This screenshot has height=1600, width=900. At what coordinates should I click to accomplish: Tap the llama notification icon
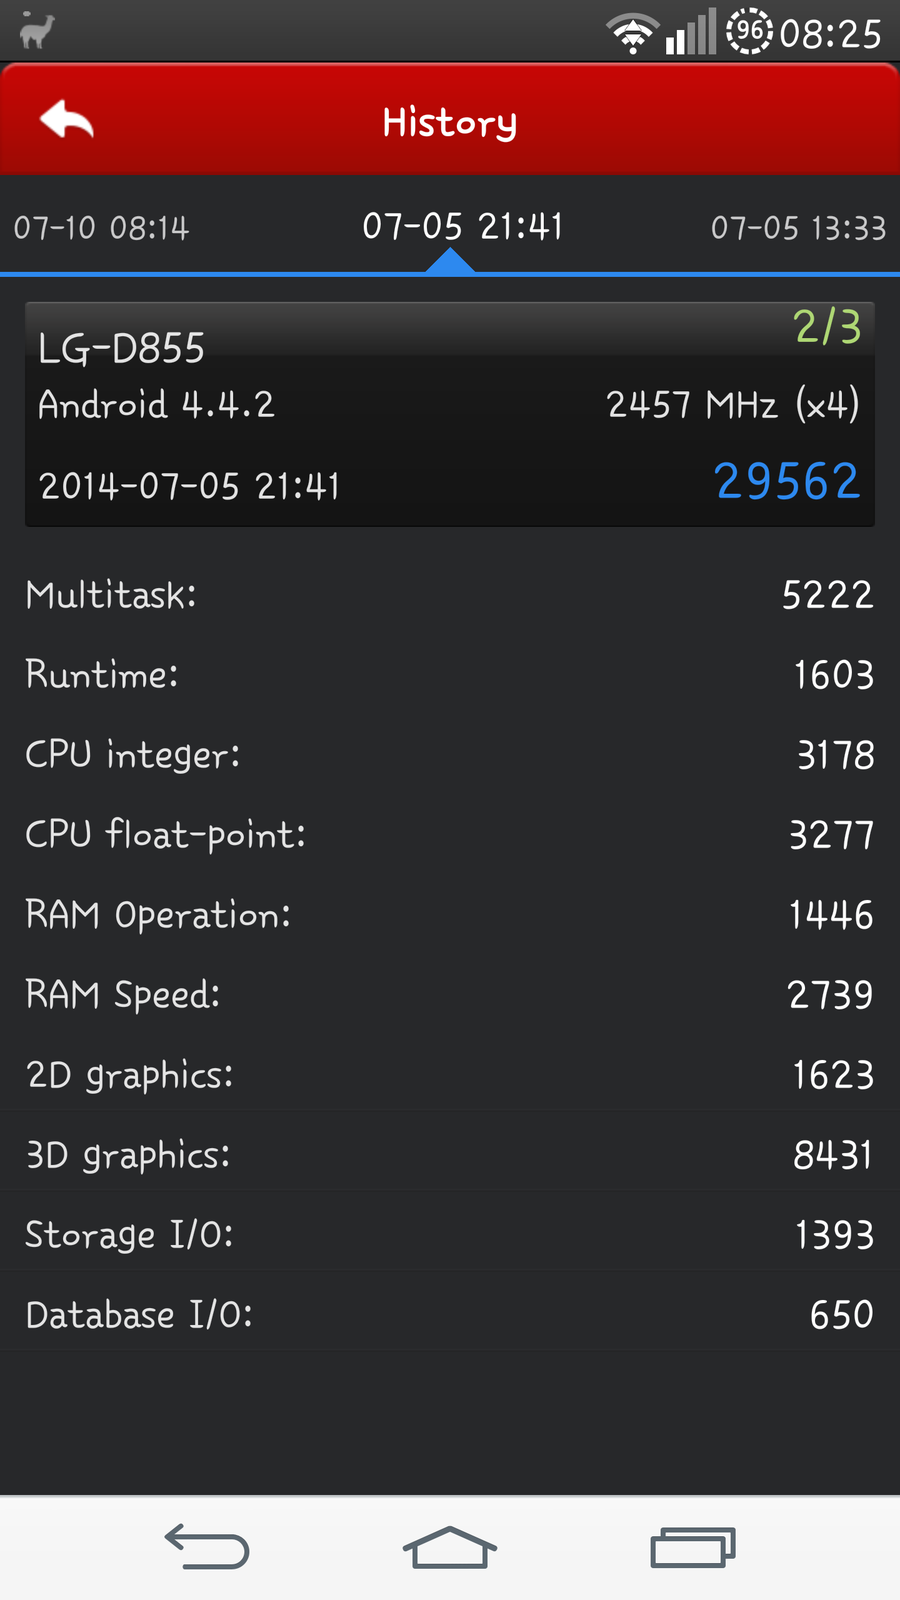36,31
